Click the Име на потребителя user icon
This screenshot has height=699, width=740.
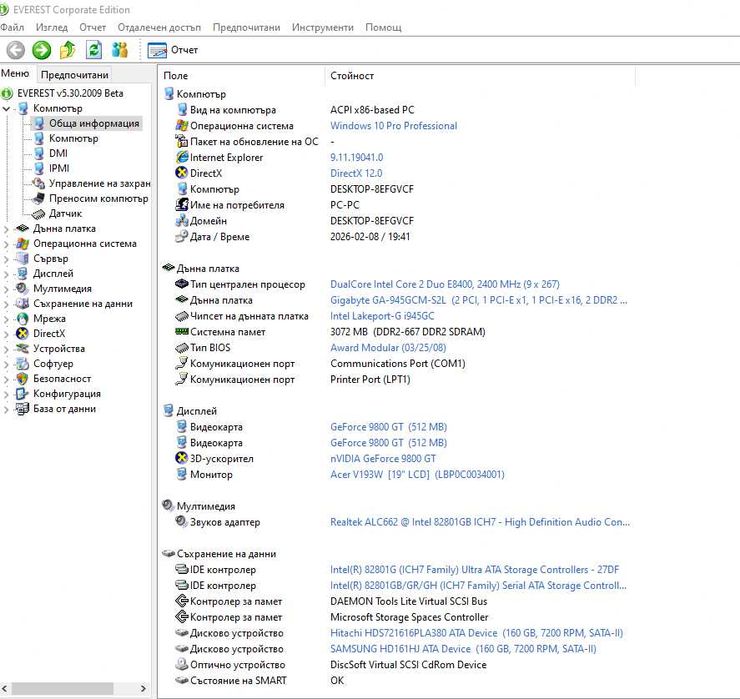tap(182, 205)
